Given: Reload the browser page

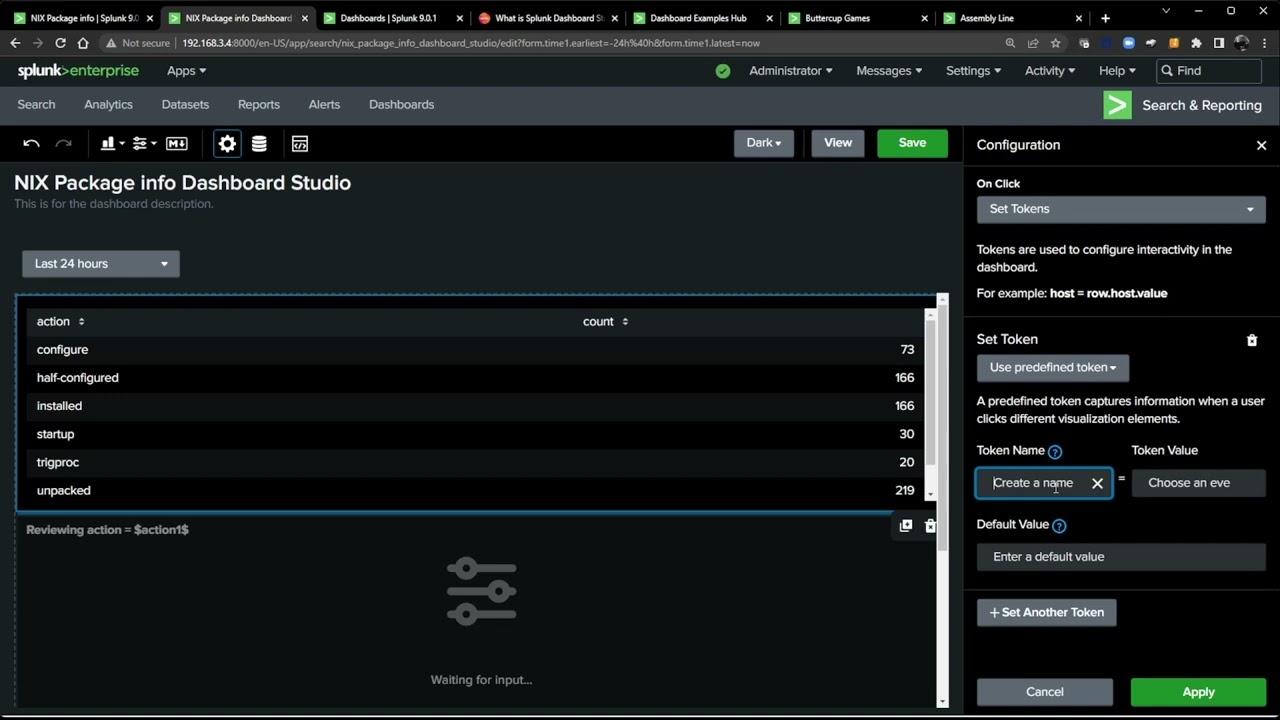Looking at the screenshot, I should (60, 43).
